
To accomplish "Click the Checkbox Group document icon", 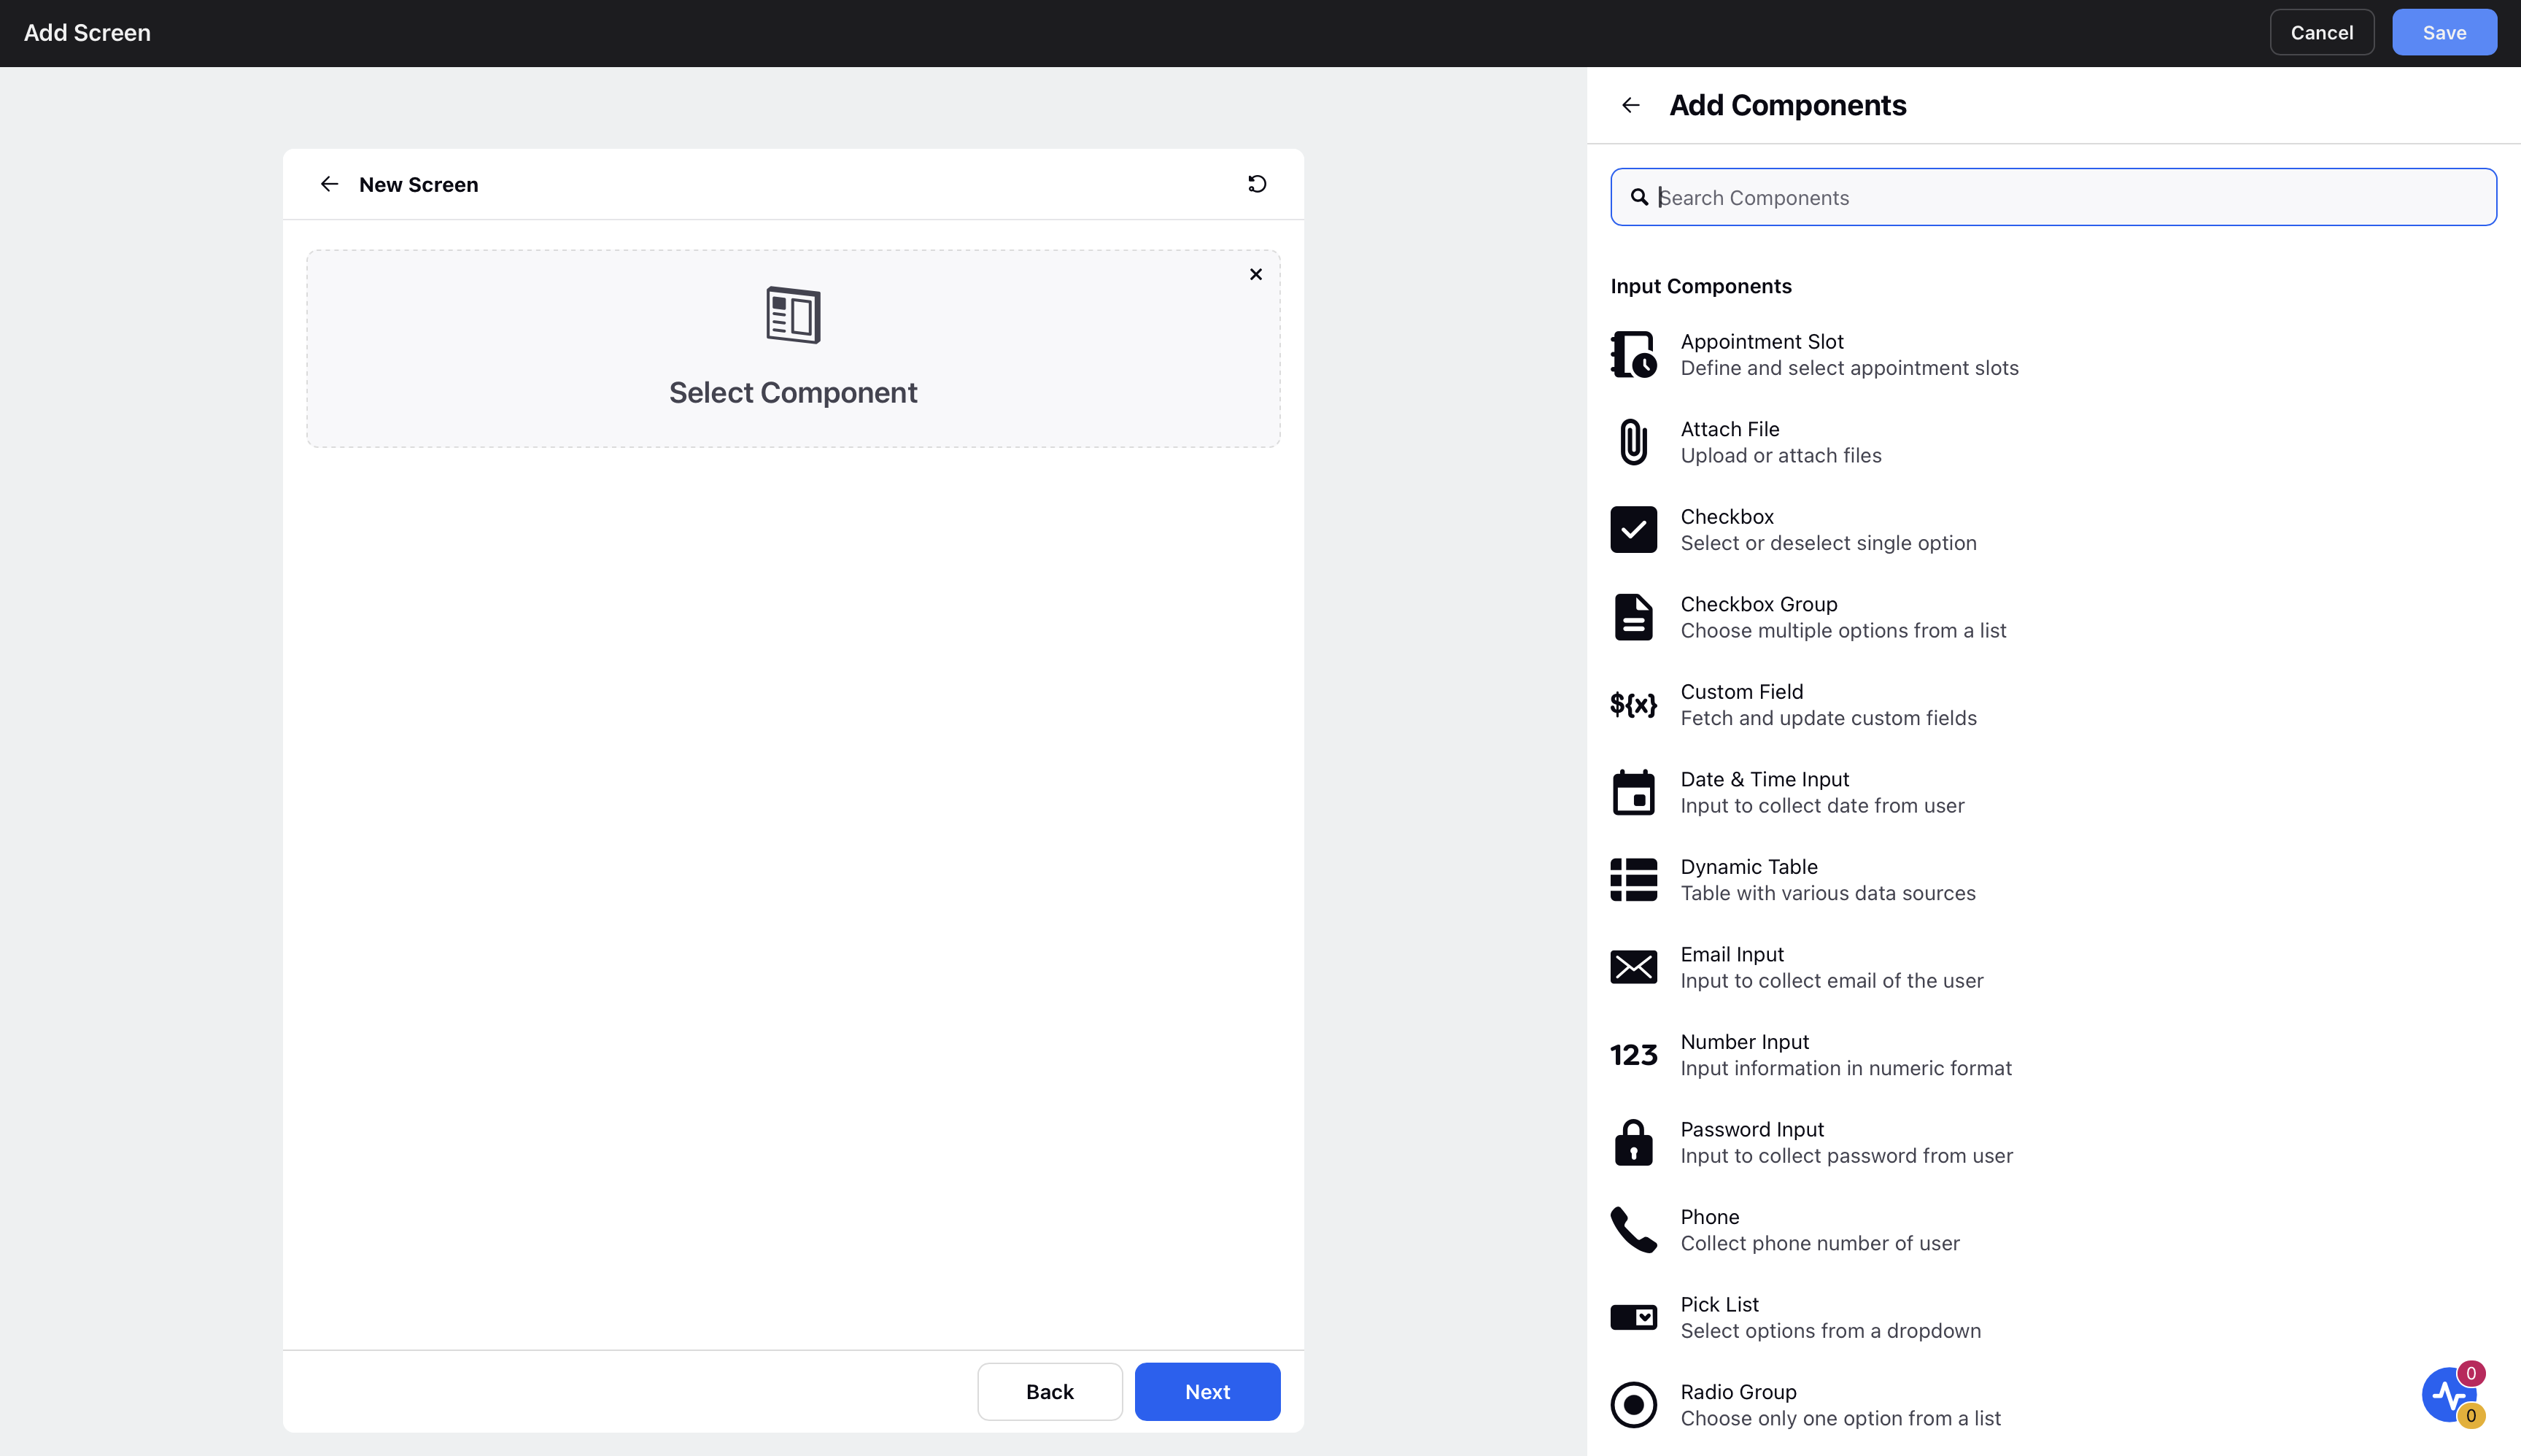I will coord(1633,617).
